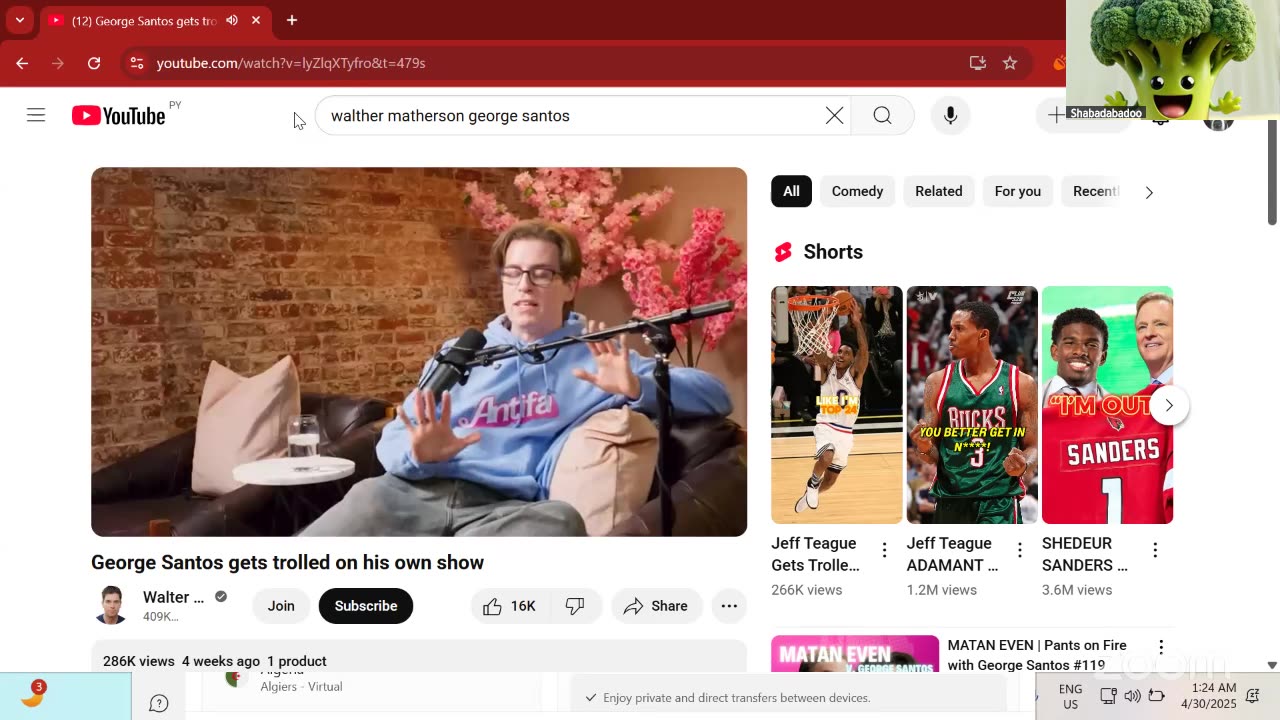Go forward to the next page

pyautogui.click(x=58, y=63)
